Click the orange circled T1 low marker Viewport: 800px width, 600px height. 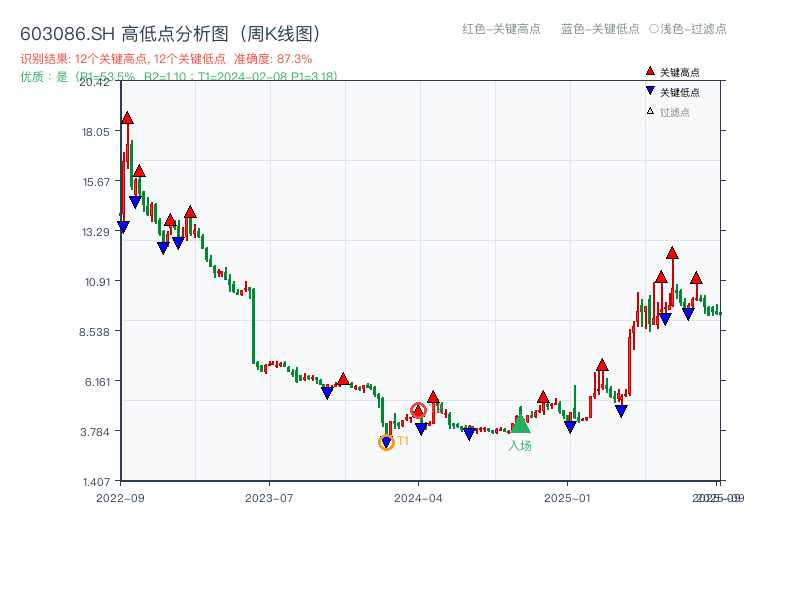(x=387, y=440)
